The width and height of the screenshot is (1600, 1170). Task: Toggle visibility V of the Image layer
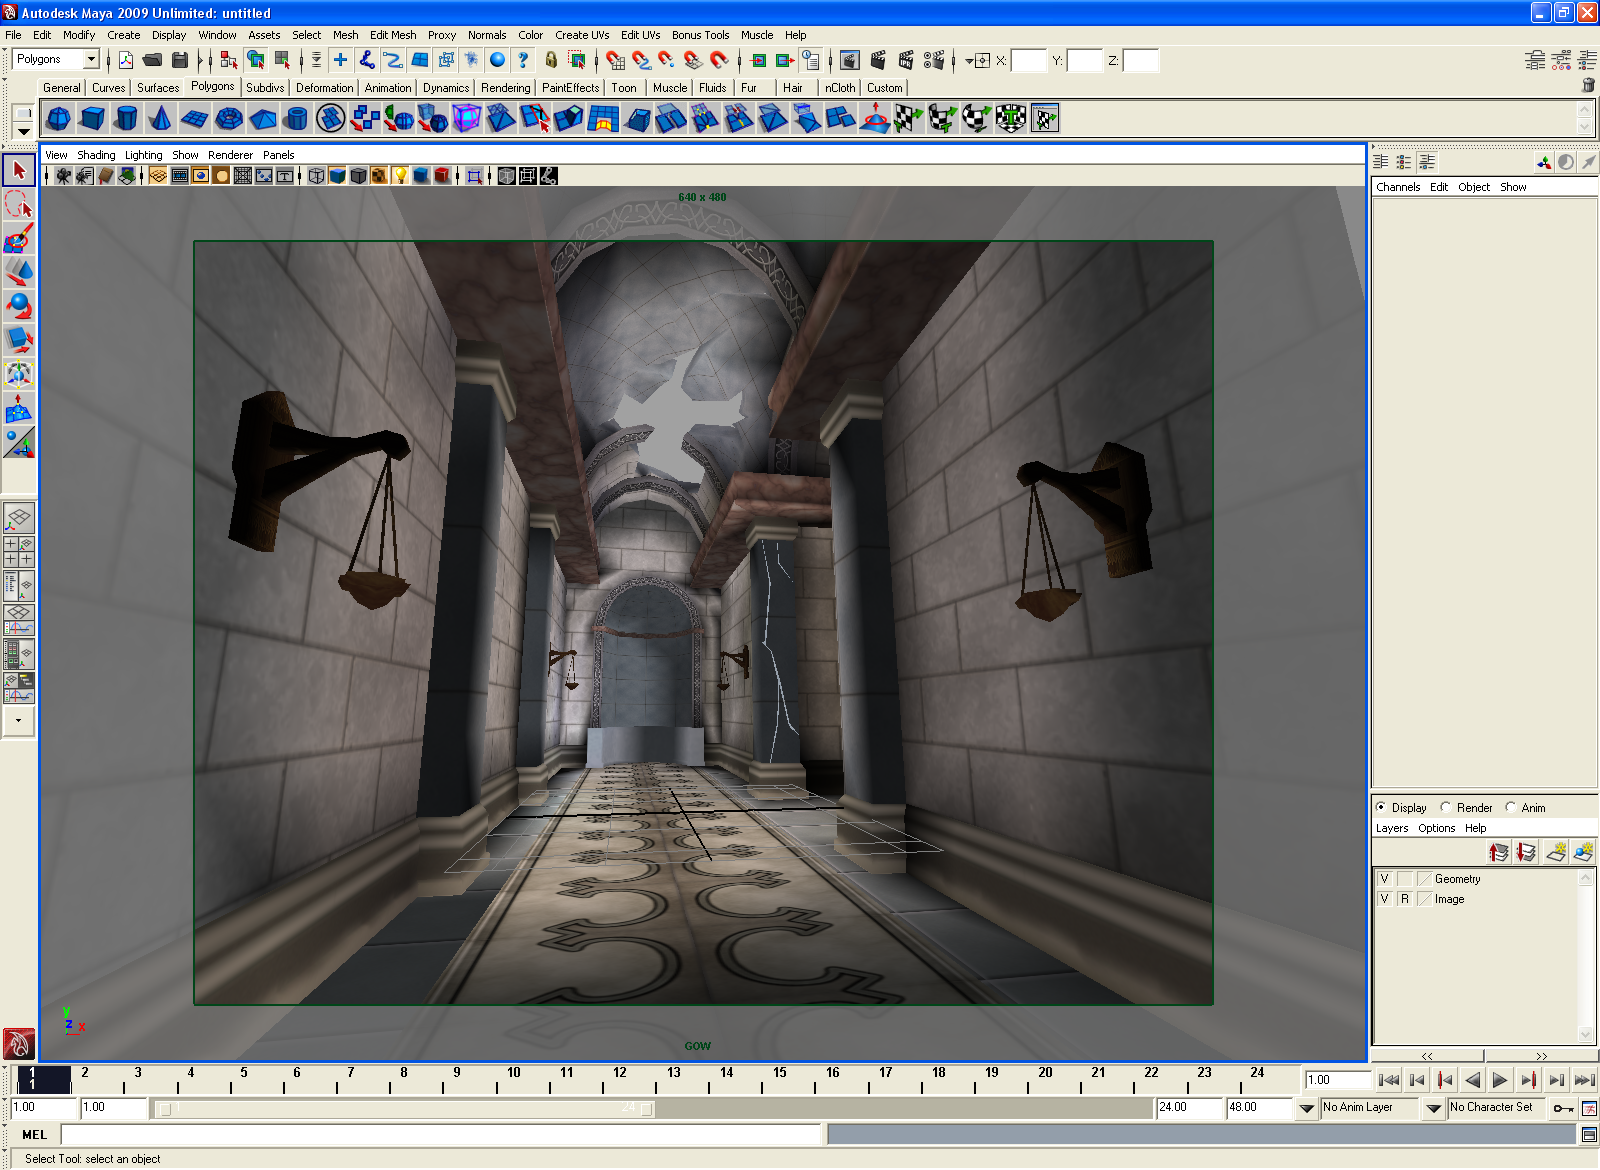click(x=1384, y=899)
